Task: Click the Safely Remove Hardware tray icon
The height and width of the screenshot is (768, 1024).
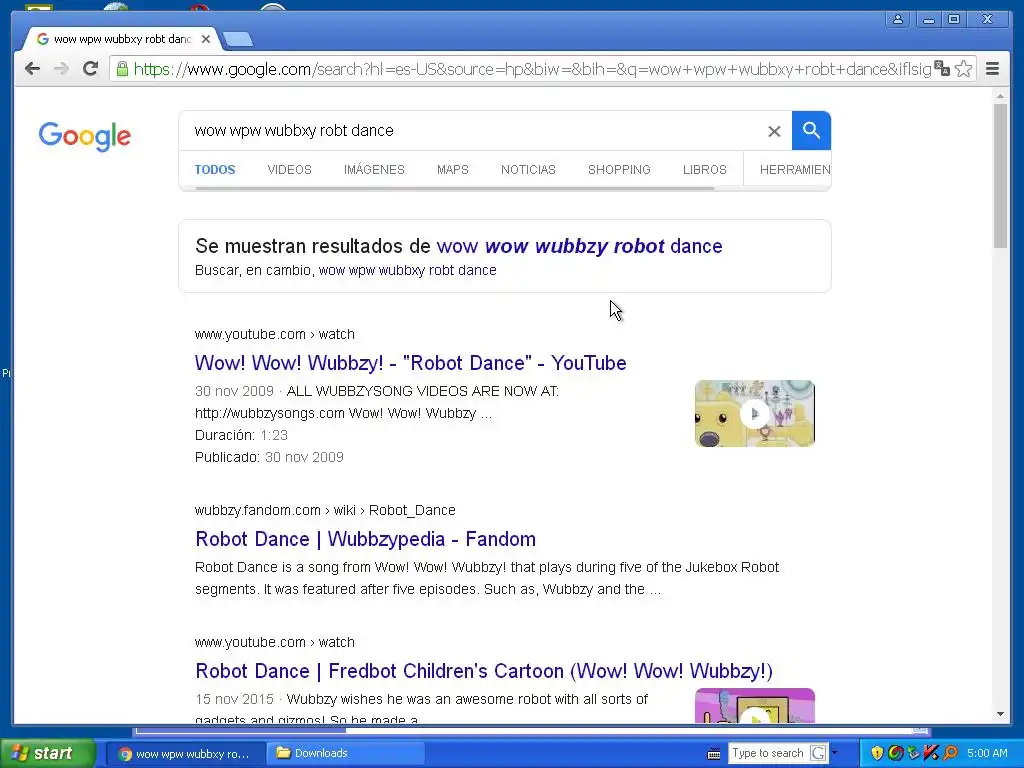Action: (913, 753)
